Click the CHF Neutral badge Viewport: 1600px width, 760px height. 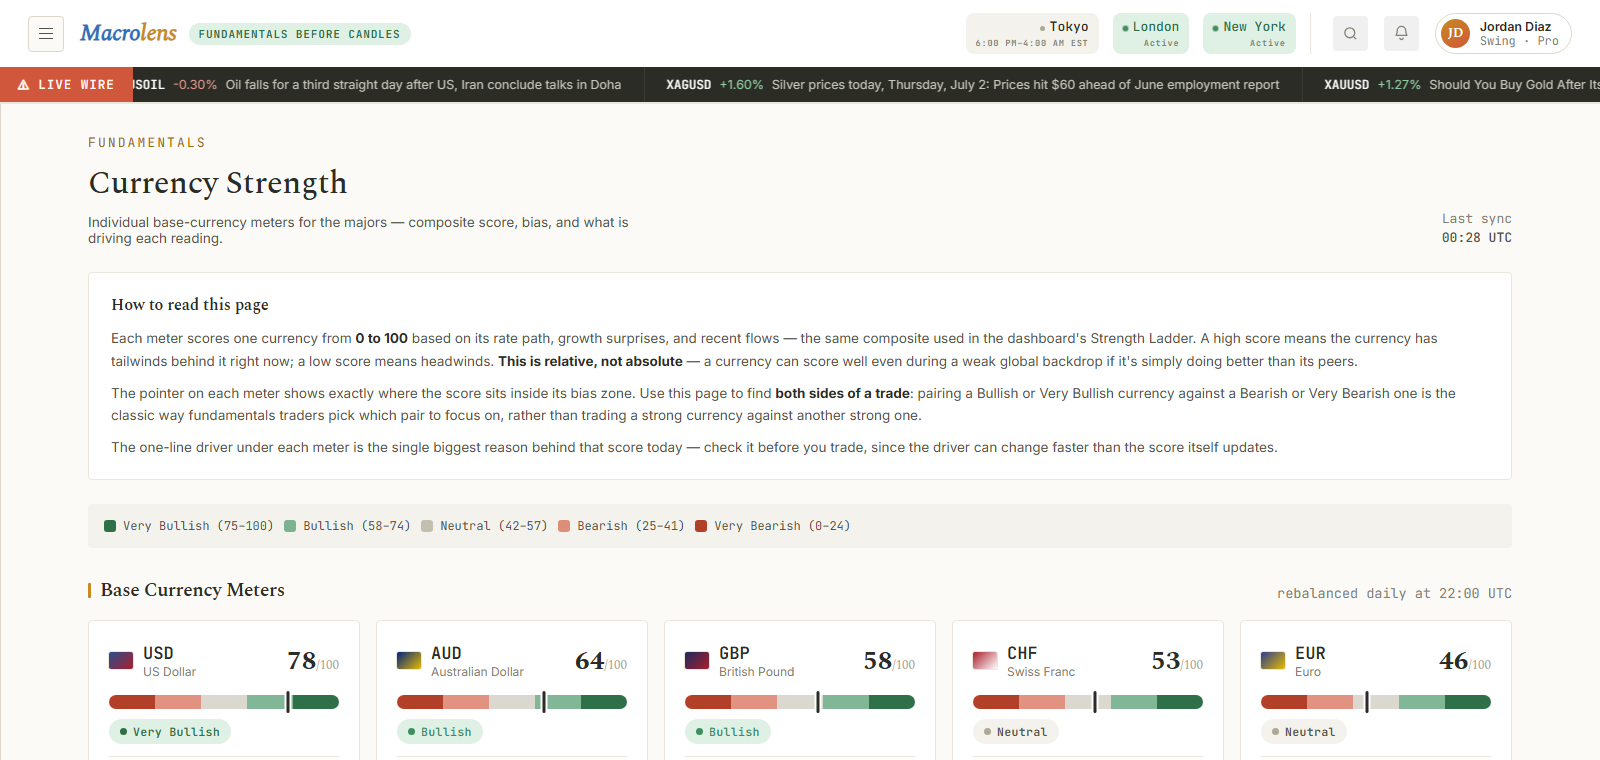click(x=1016, y=732)
